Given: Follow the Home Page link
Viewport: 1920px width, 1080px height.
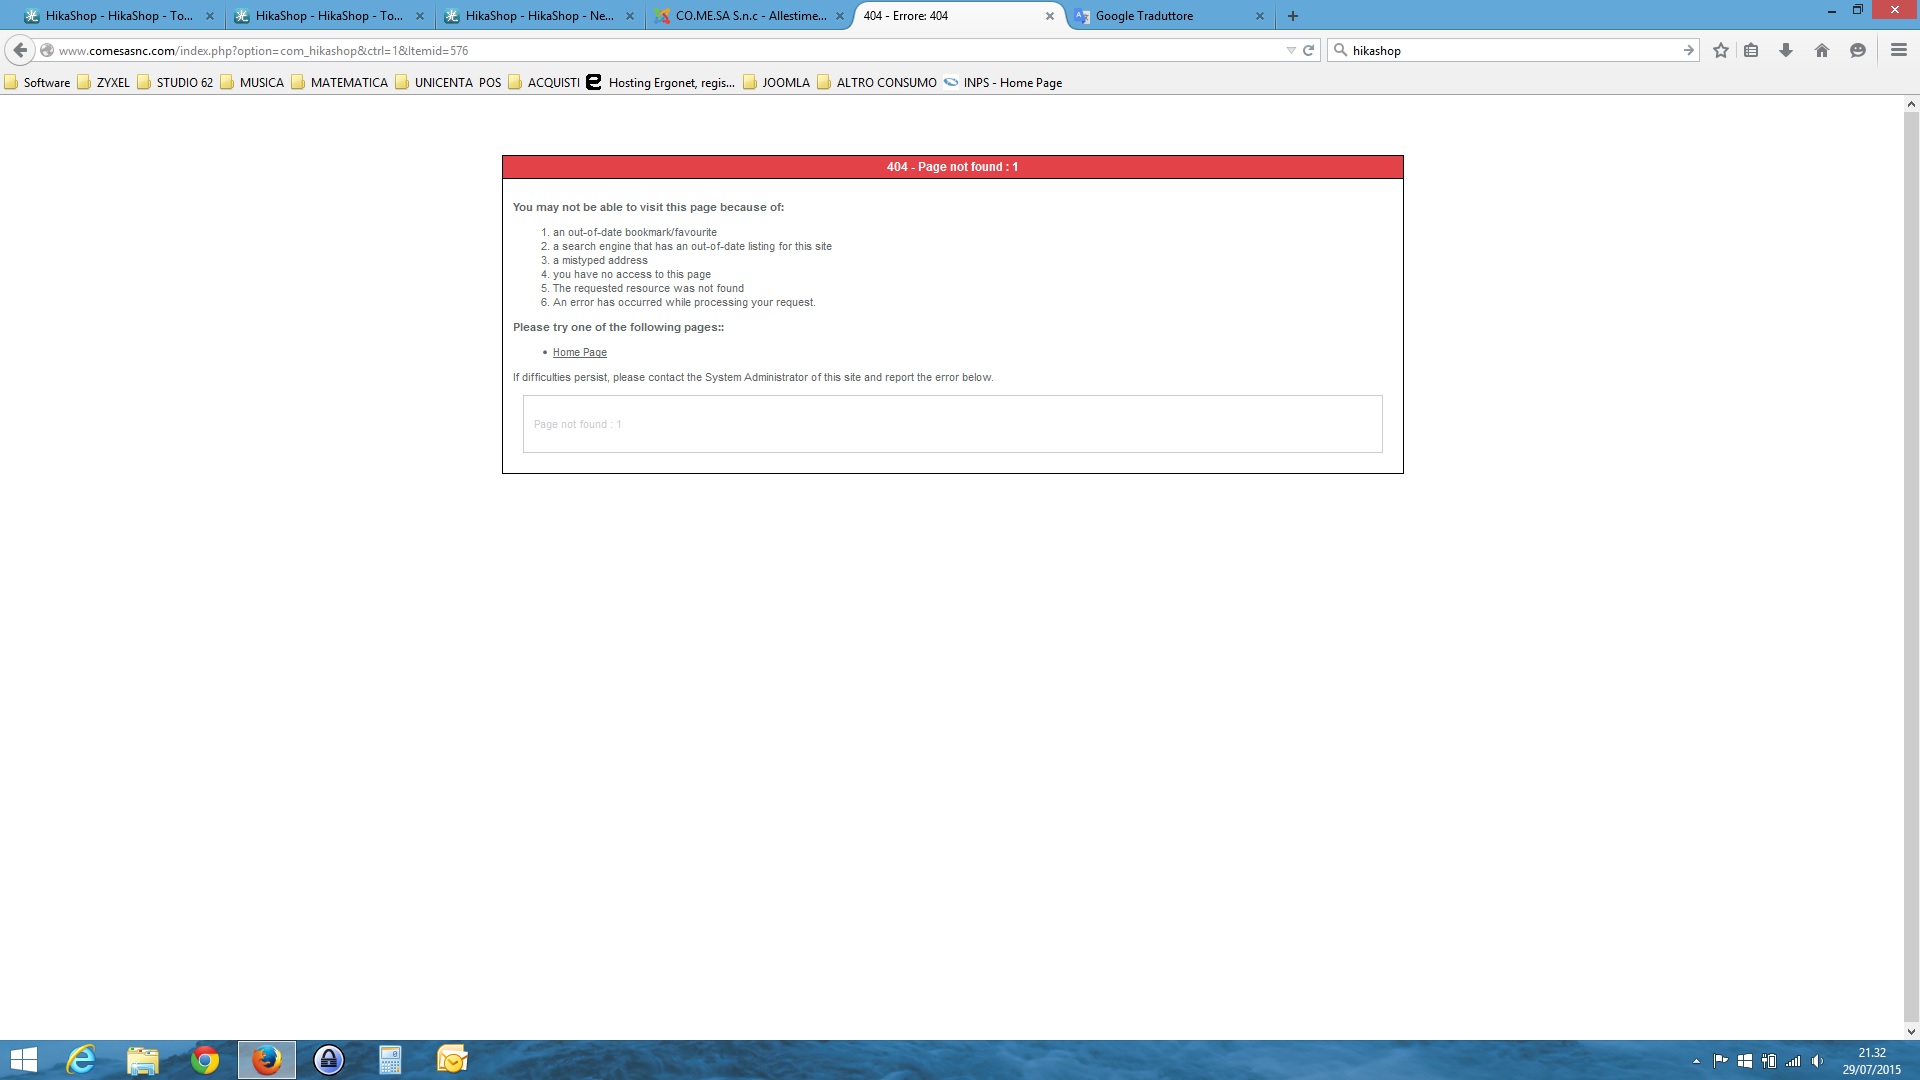Looking at the screenshot, I should (x=580, y=352).
